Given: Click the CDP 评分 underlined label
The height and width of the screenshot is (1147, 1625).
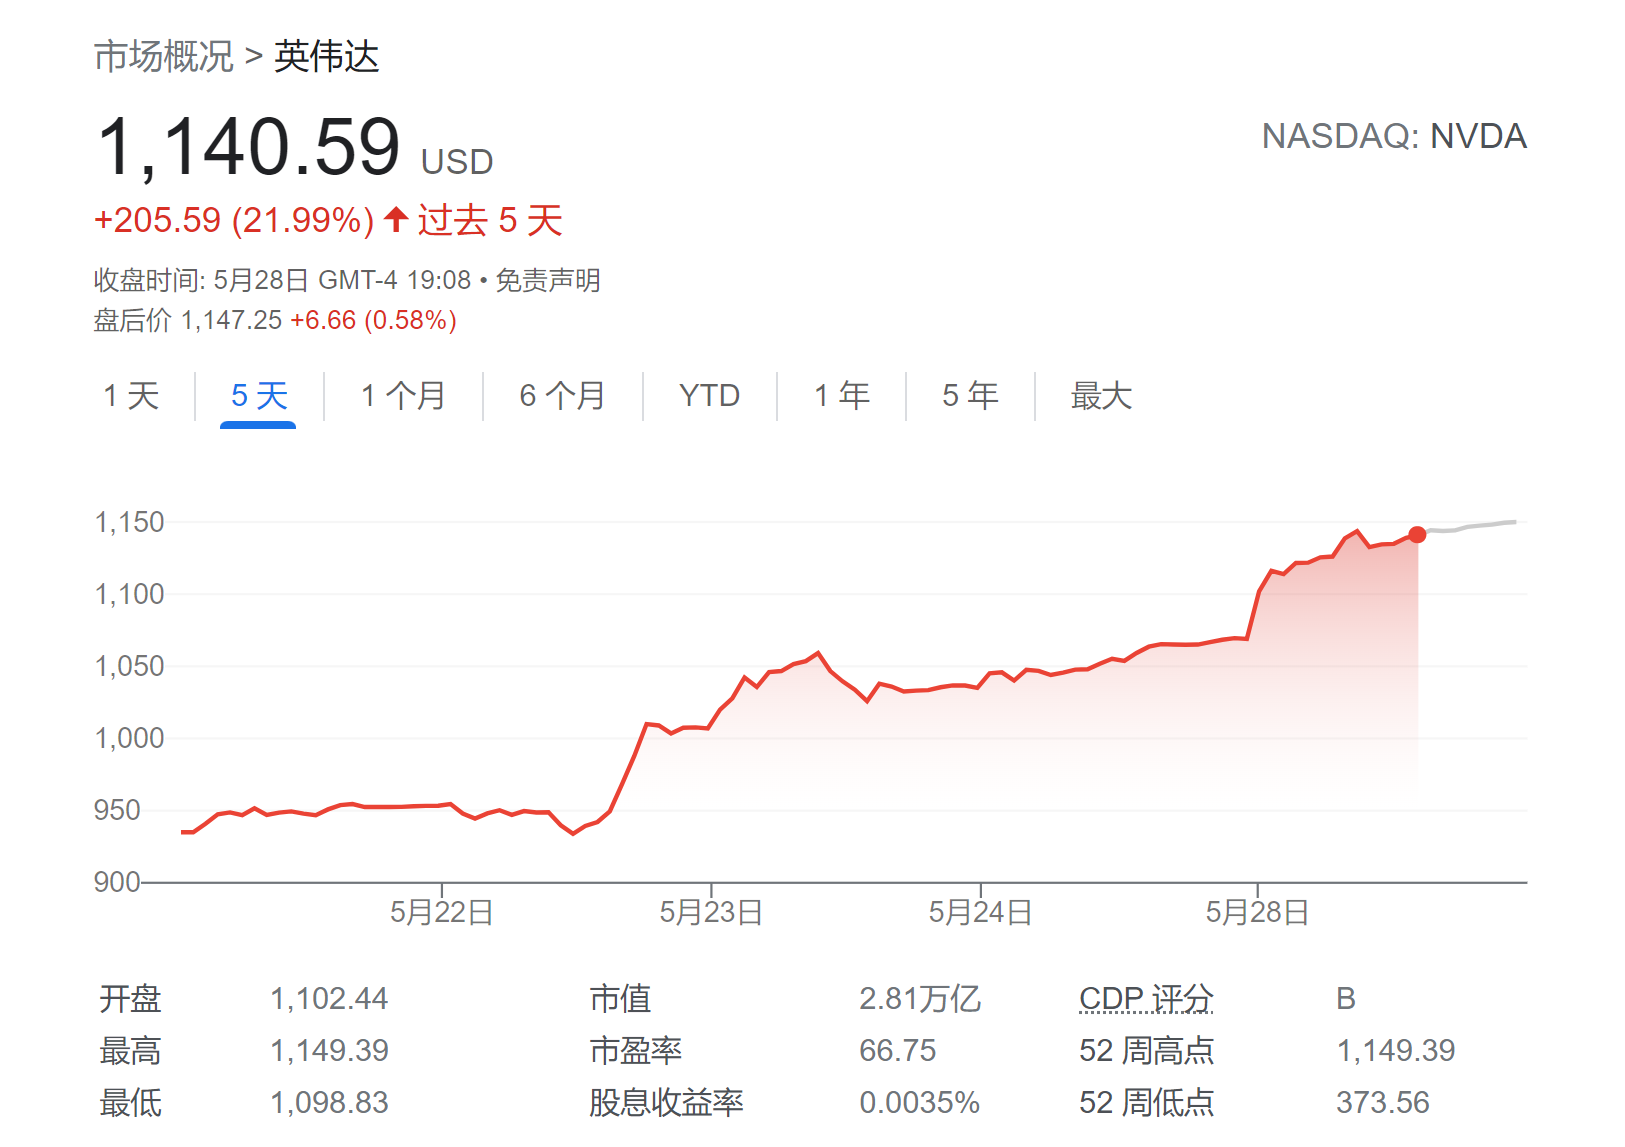Looking at the screenshot, I should pyautogui.click(x=1146, y=998).
